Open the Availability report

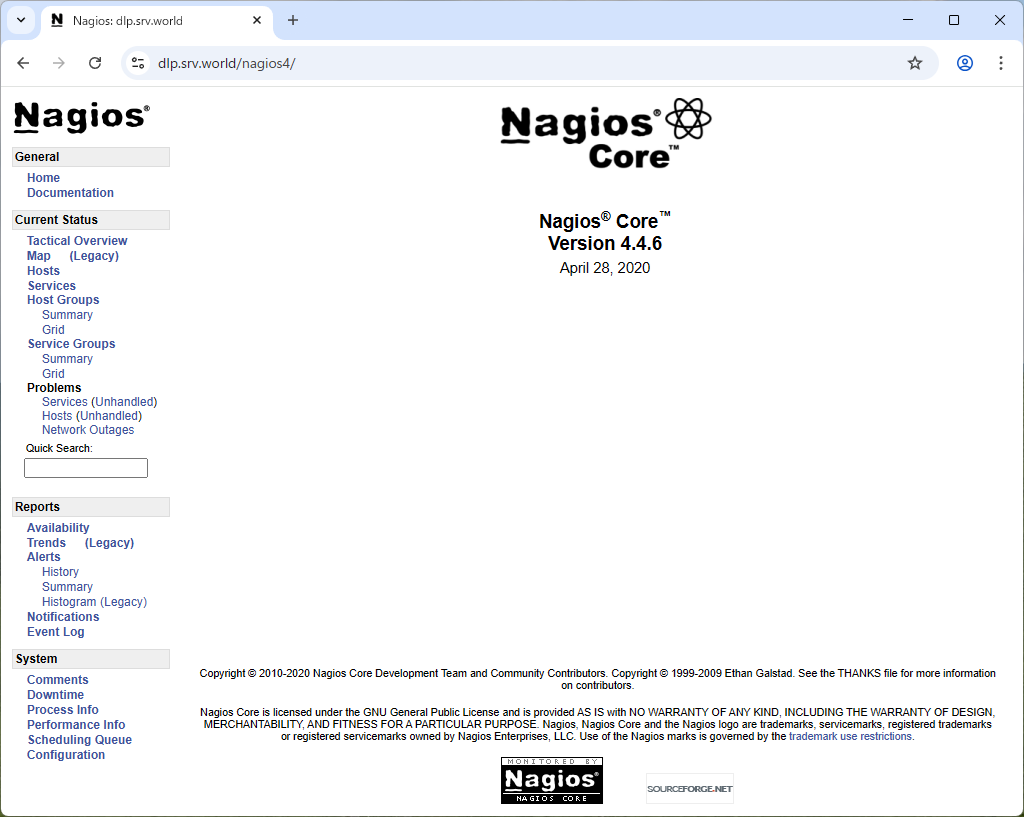[58, 528]
